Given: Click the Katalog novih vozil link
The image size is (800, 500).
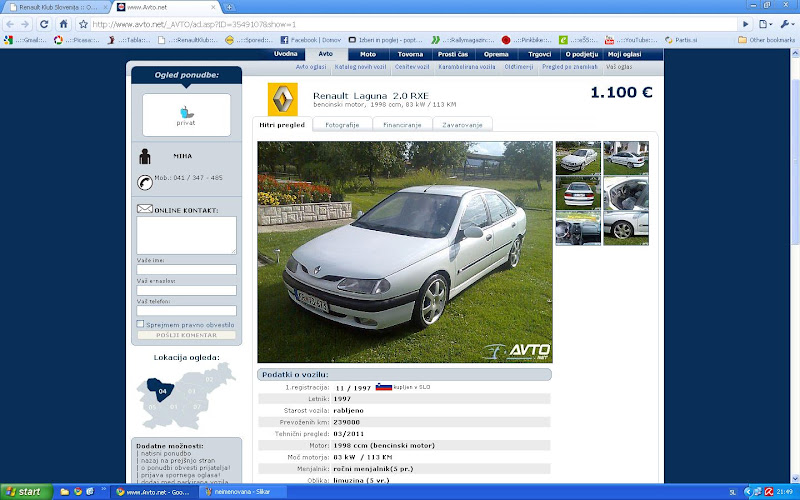Looking at the screenshot, I should coord(360,67).
